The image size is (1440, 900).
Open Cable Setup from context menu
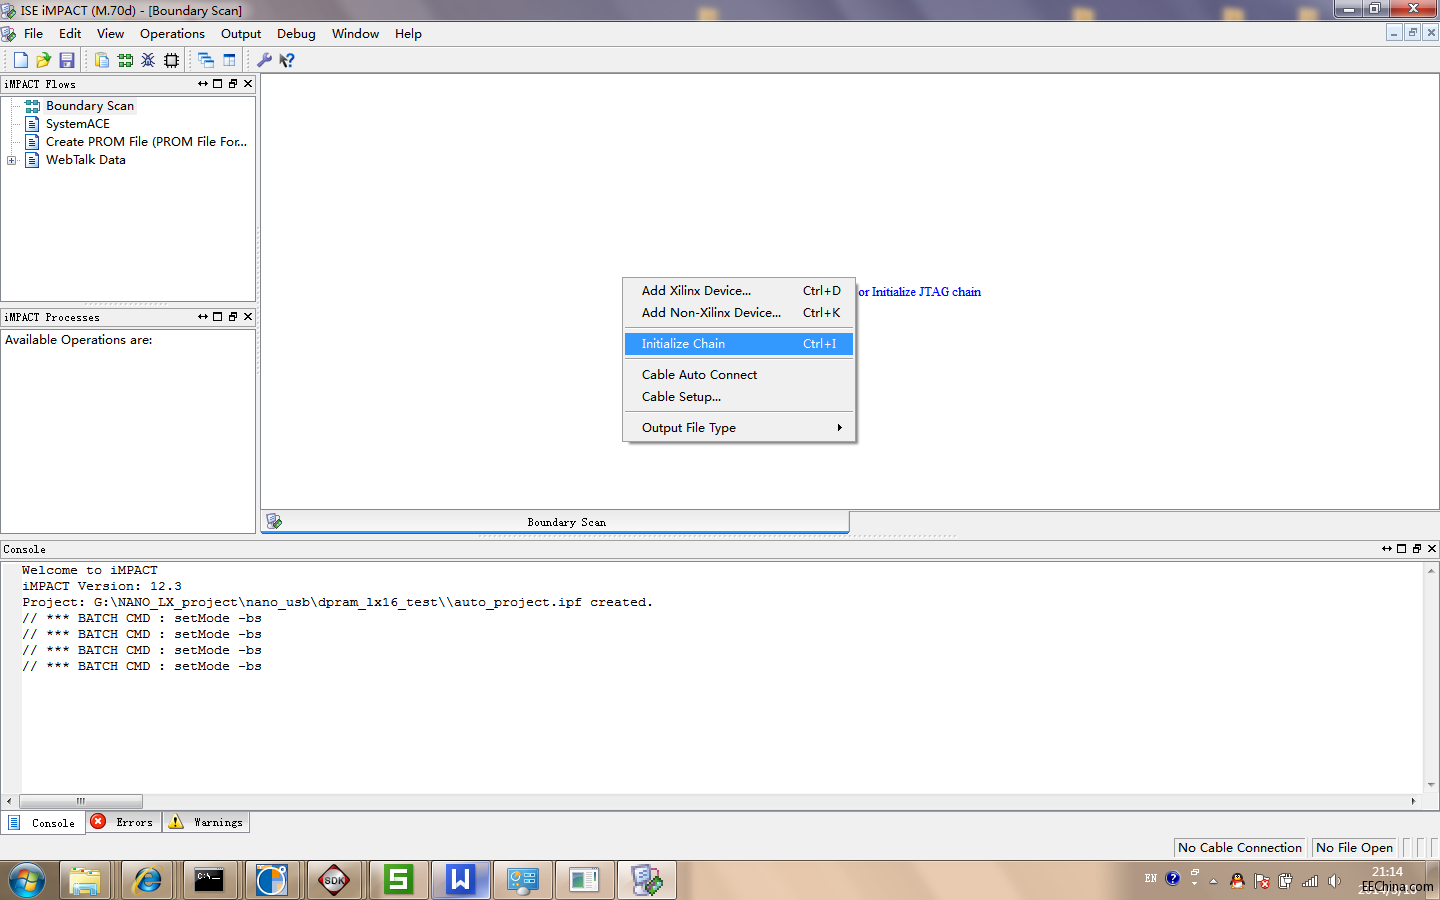tap(739, 397)
